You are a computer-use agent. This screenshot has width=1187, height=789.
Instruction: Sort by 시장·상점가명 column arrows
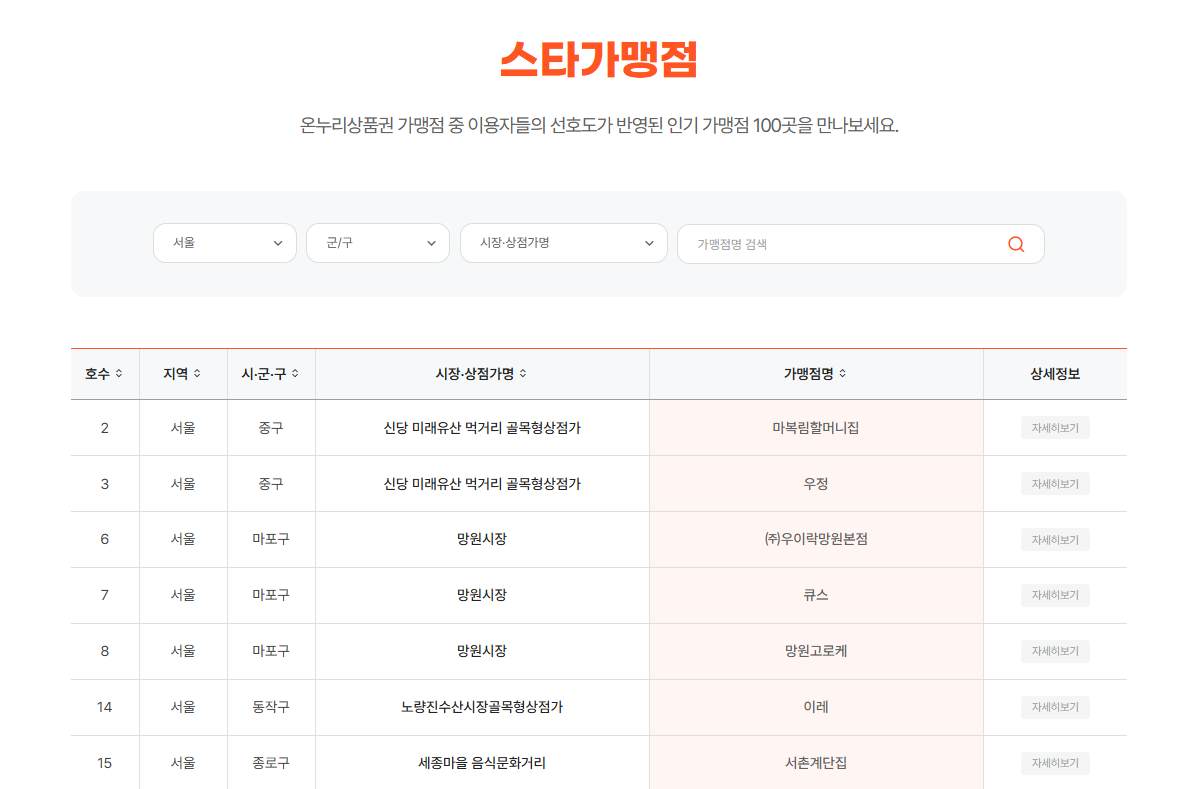(x=523, y=373)
